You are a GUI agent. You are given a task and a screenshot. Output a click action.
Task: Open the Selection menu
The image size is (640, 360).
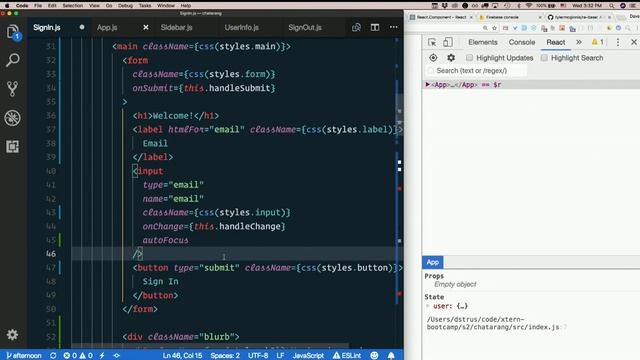pos(73,6)
